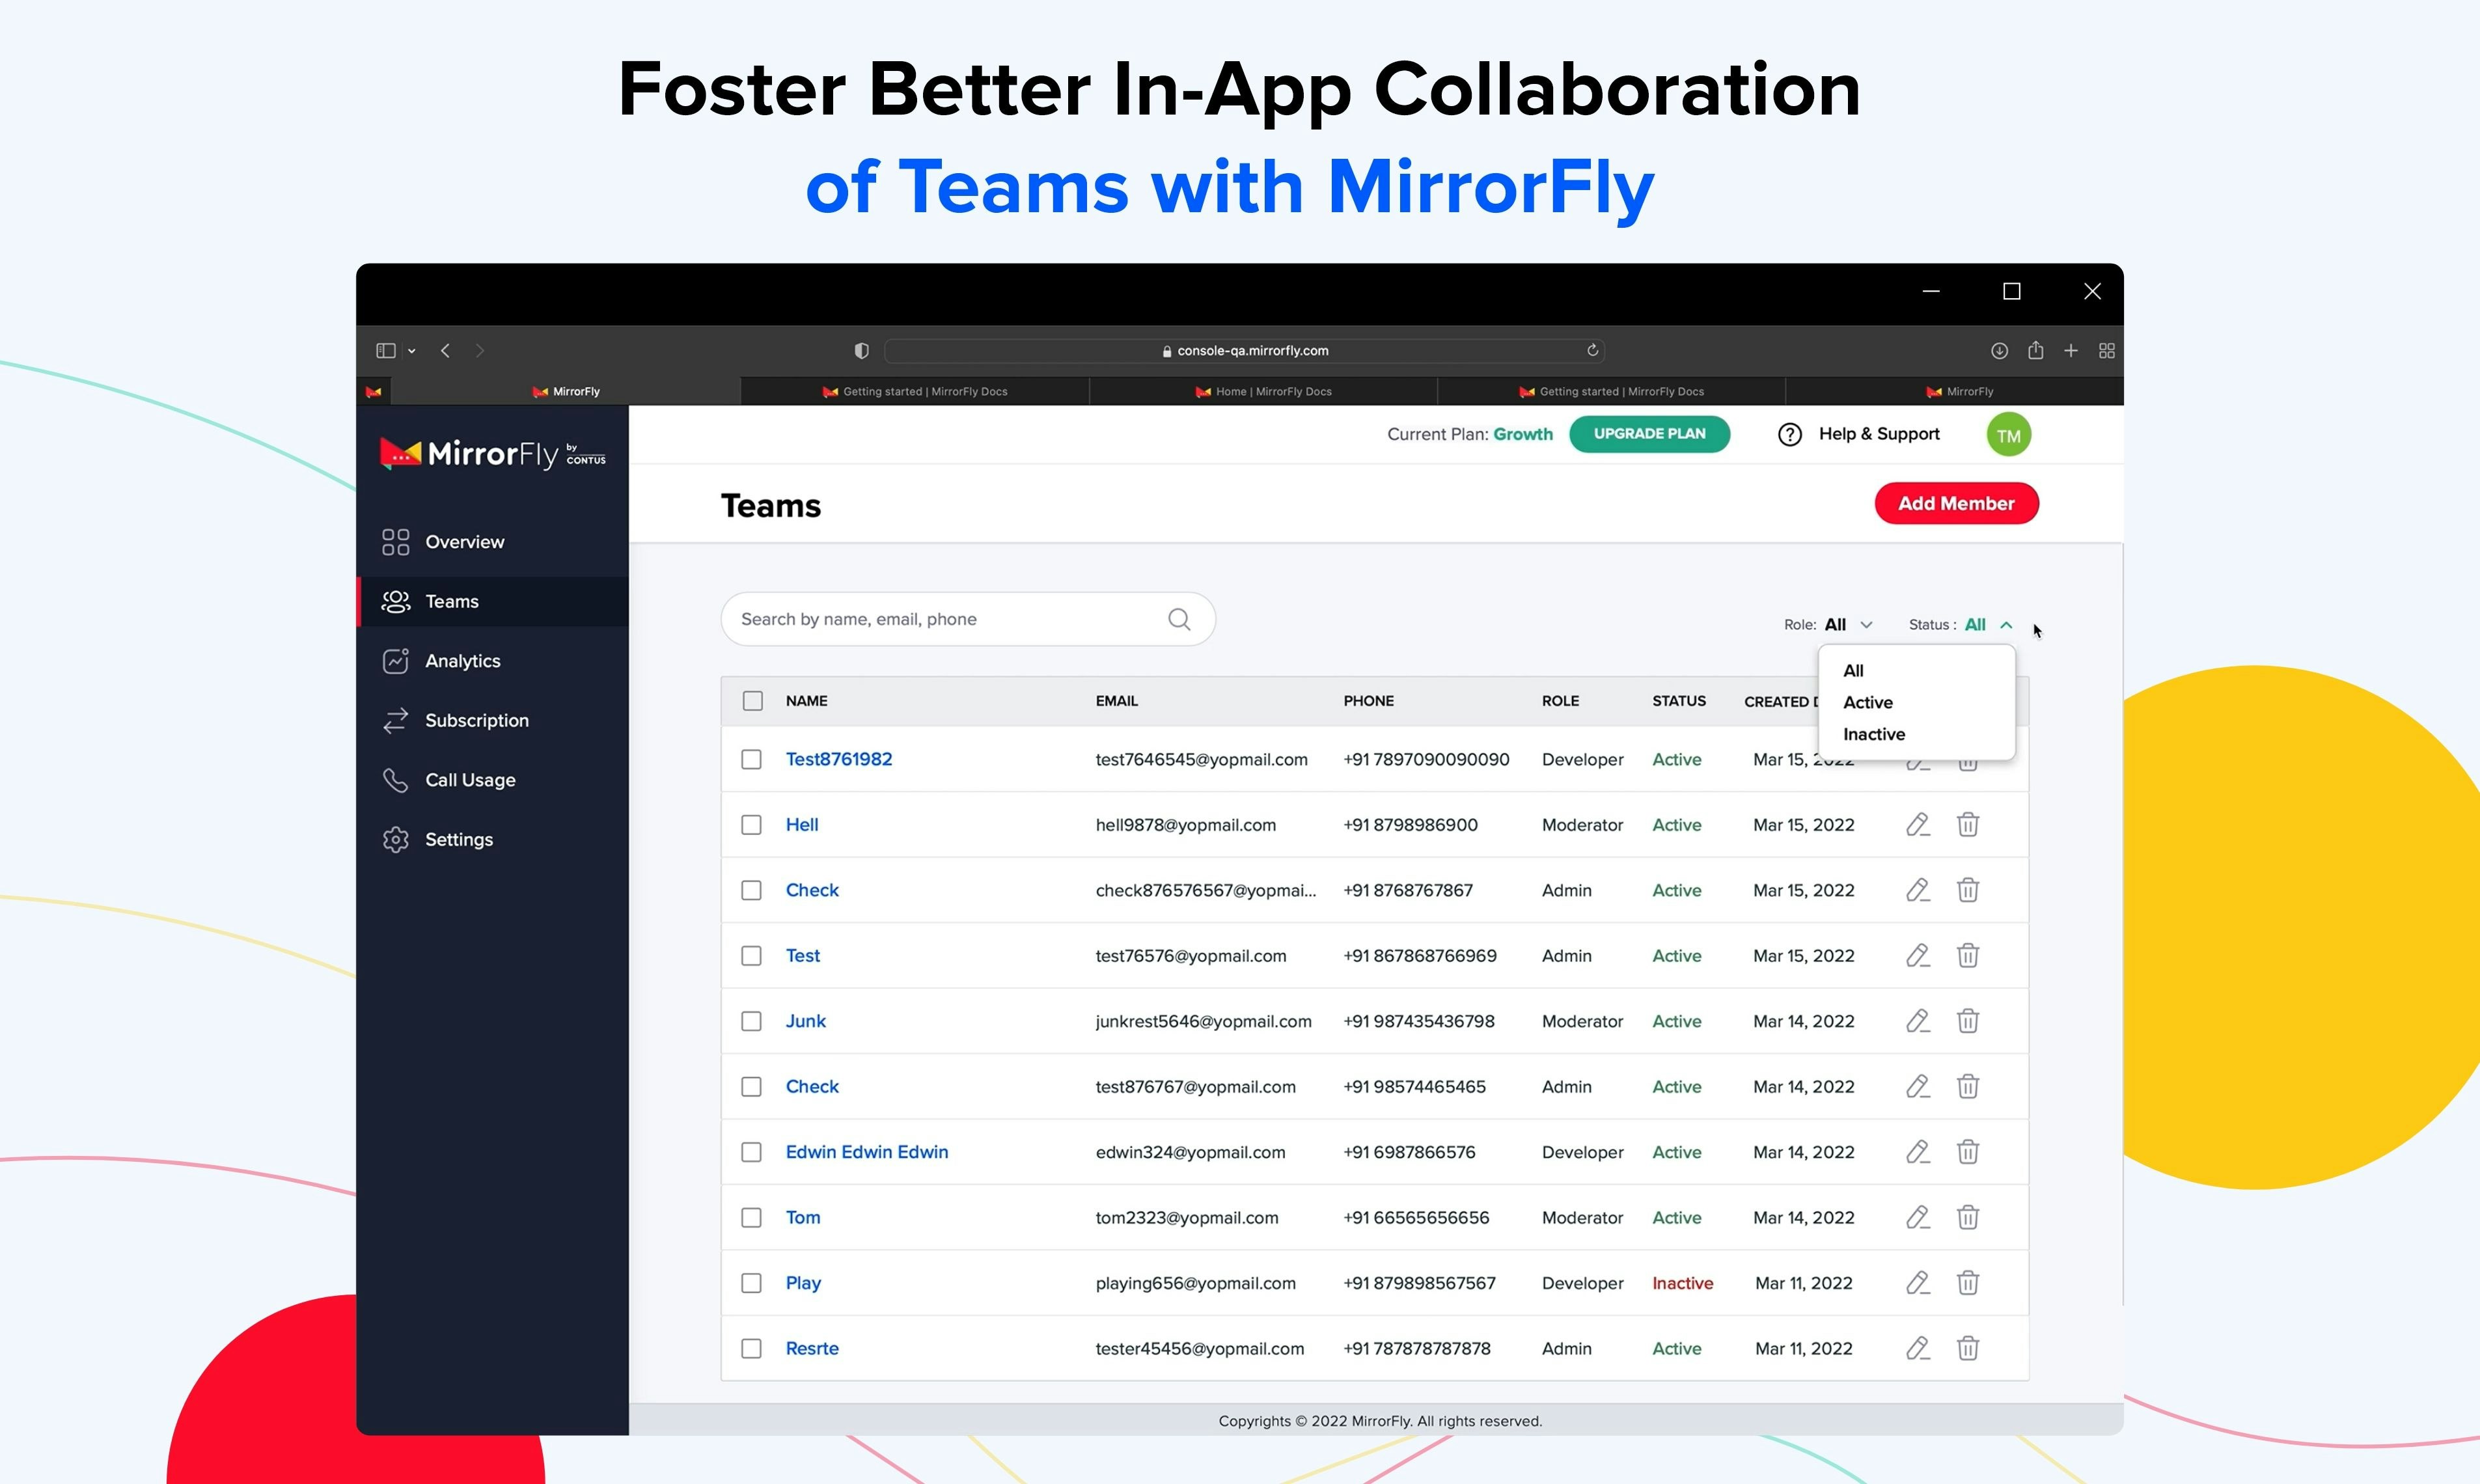Open the browser tab overview grid icon
2480x1484 pixels.
[2106, 350]
